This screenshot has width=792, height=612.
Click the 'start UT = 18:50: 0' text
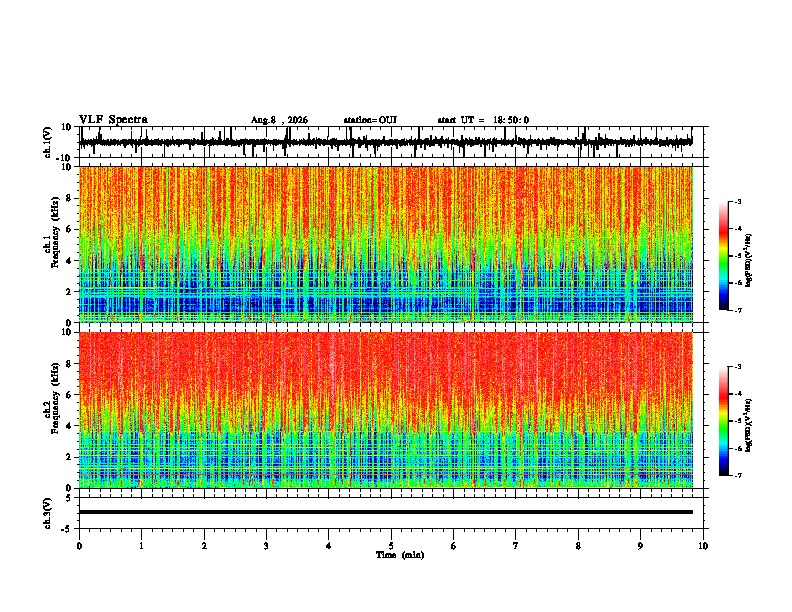coord(483,120)
